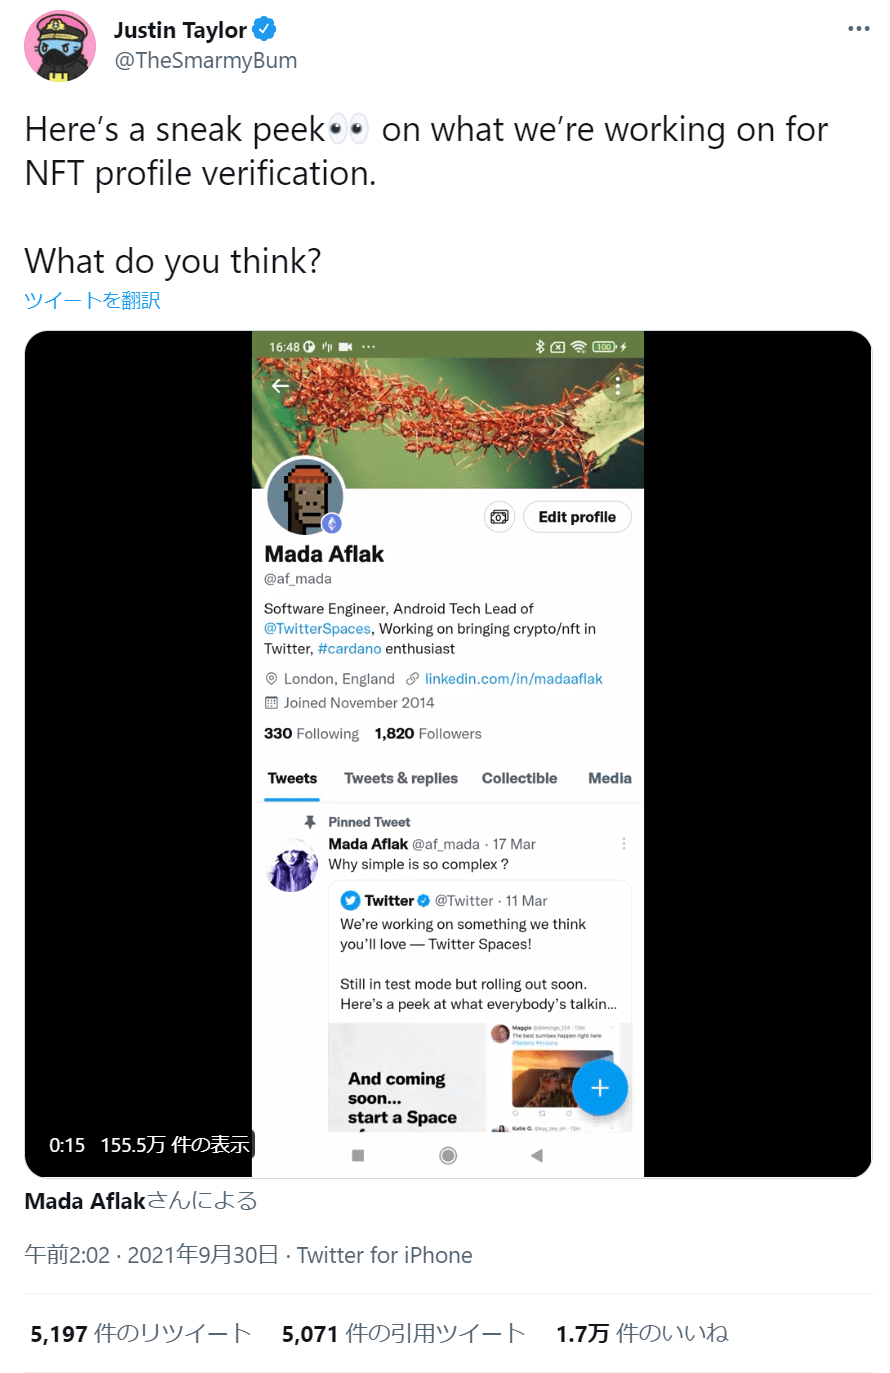Open the tweet's three-dot more menu

858,28
